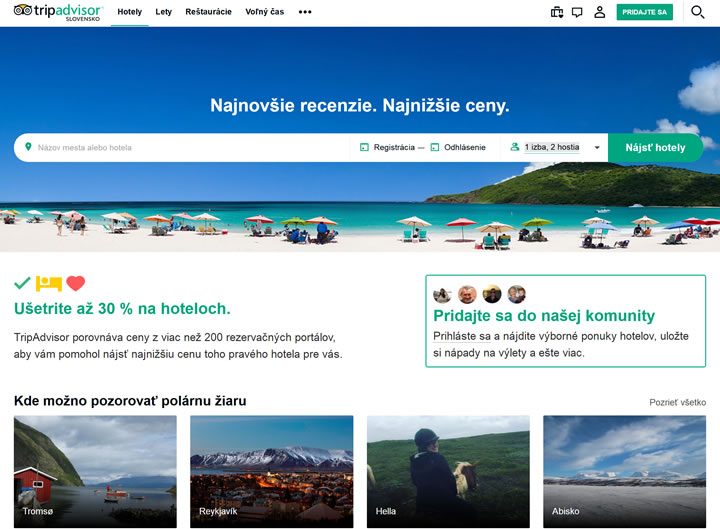
Task: Click the TripAdvisor owl logo
Action: (x=26, y=11)
